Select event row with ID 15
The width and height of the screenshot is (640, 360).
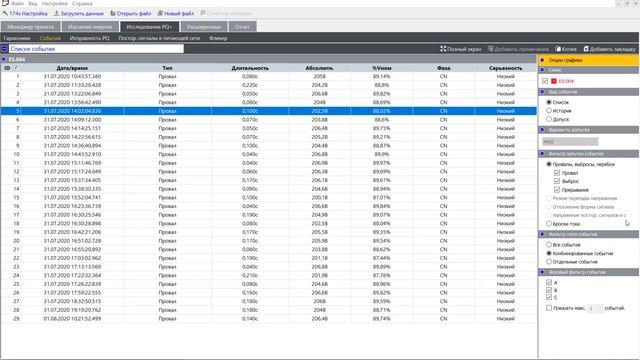pos(269,198)
